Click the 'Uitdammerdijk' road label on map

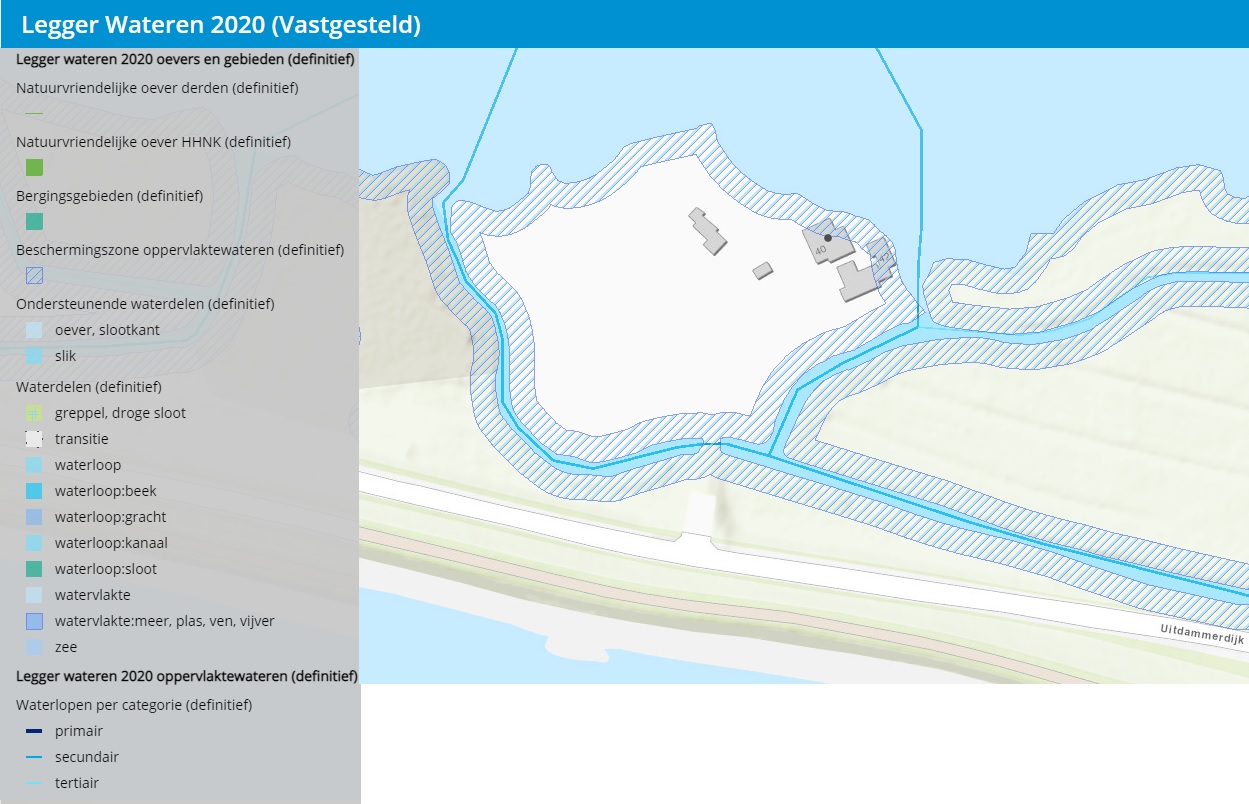click(1201, 634)
